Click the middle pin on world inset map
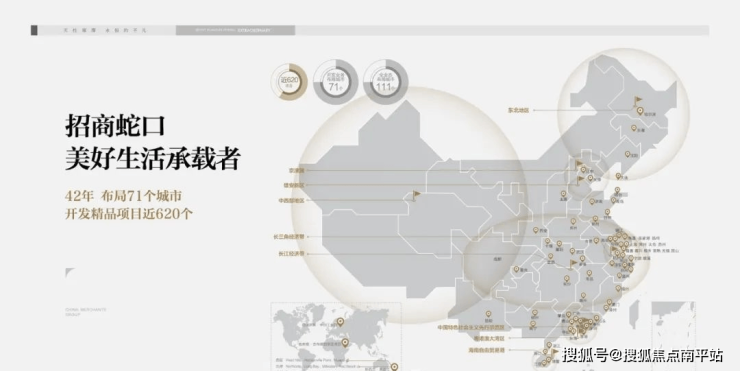 345,343
